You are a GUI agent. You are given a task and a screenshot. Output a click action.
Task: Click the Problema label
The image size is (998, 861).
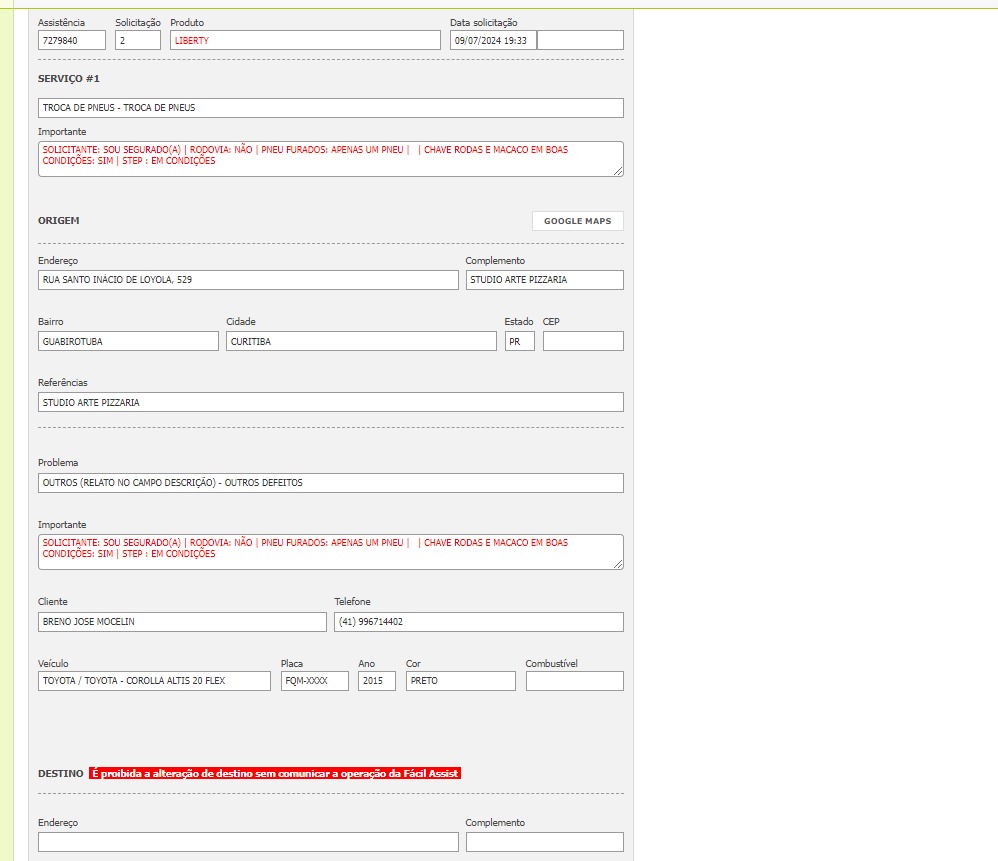pos(58,463)
